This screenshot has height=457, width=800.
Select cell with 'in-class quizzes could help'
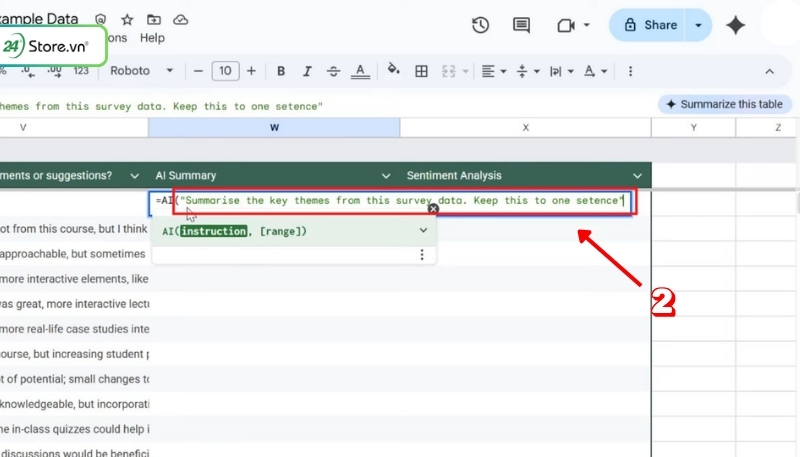tap(74, 429)
